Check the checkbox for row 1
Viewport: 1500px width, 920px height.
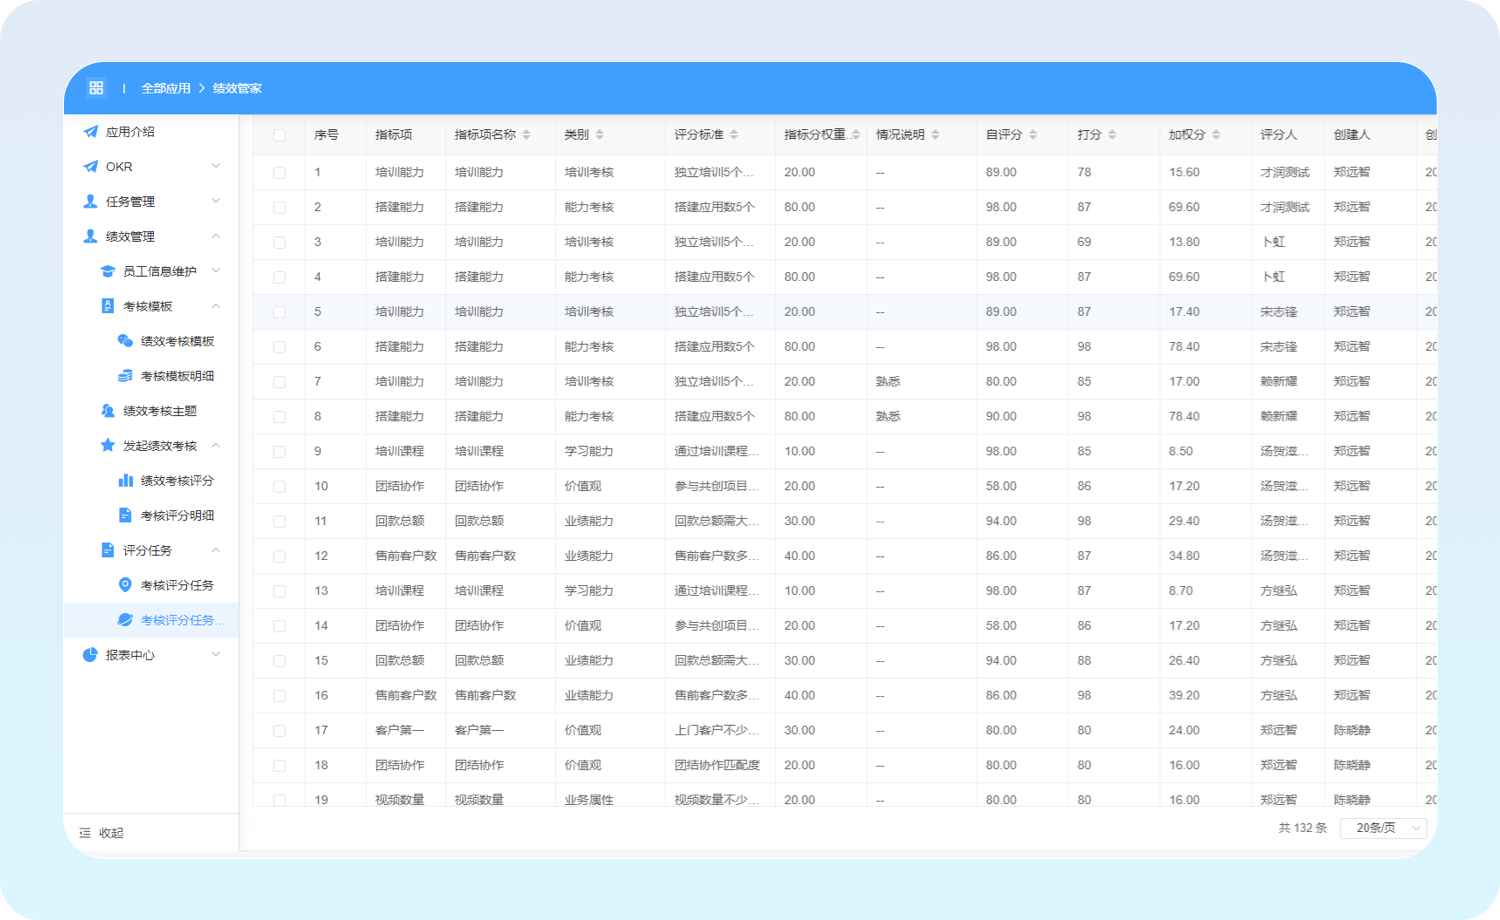[x=279, y=173]
